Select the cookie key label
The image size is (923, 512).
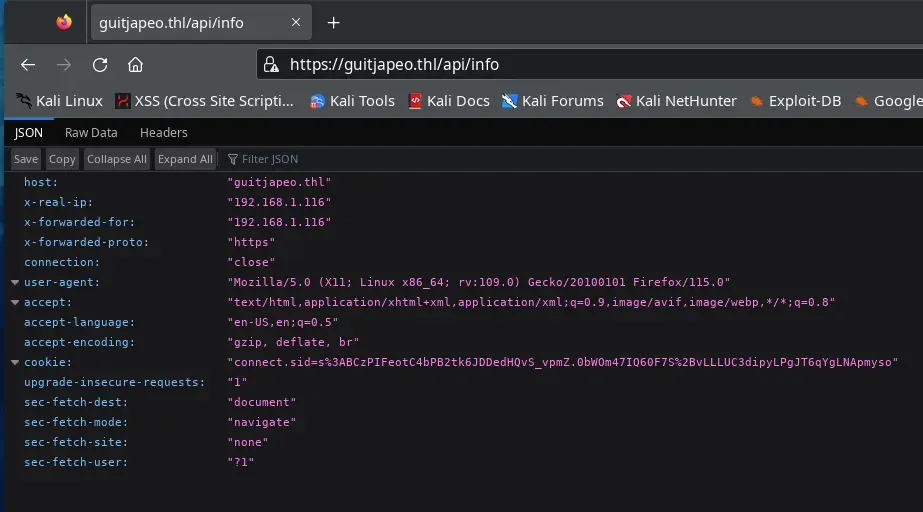48,363
